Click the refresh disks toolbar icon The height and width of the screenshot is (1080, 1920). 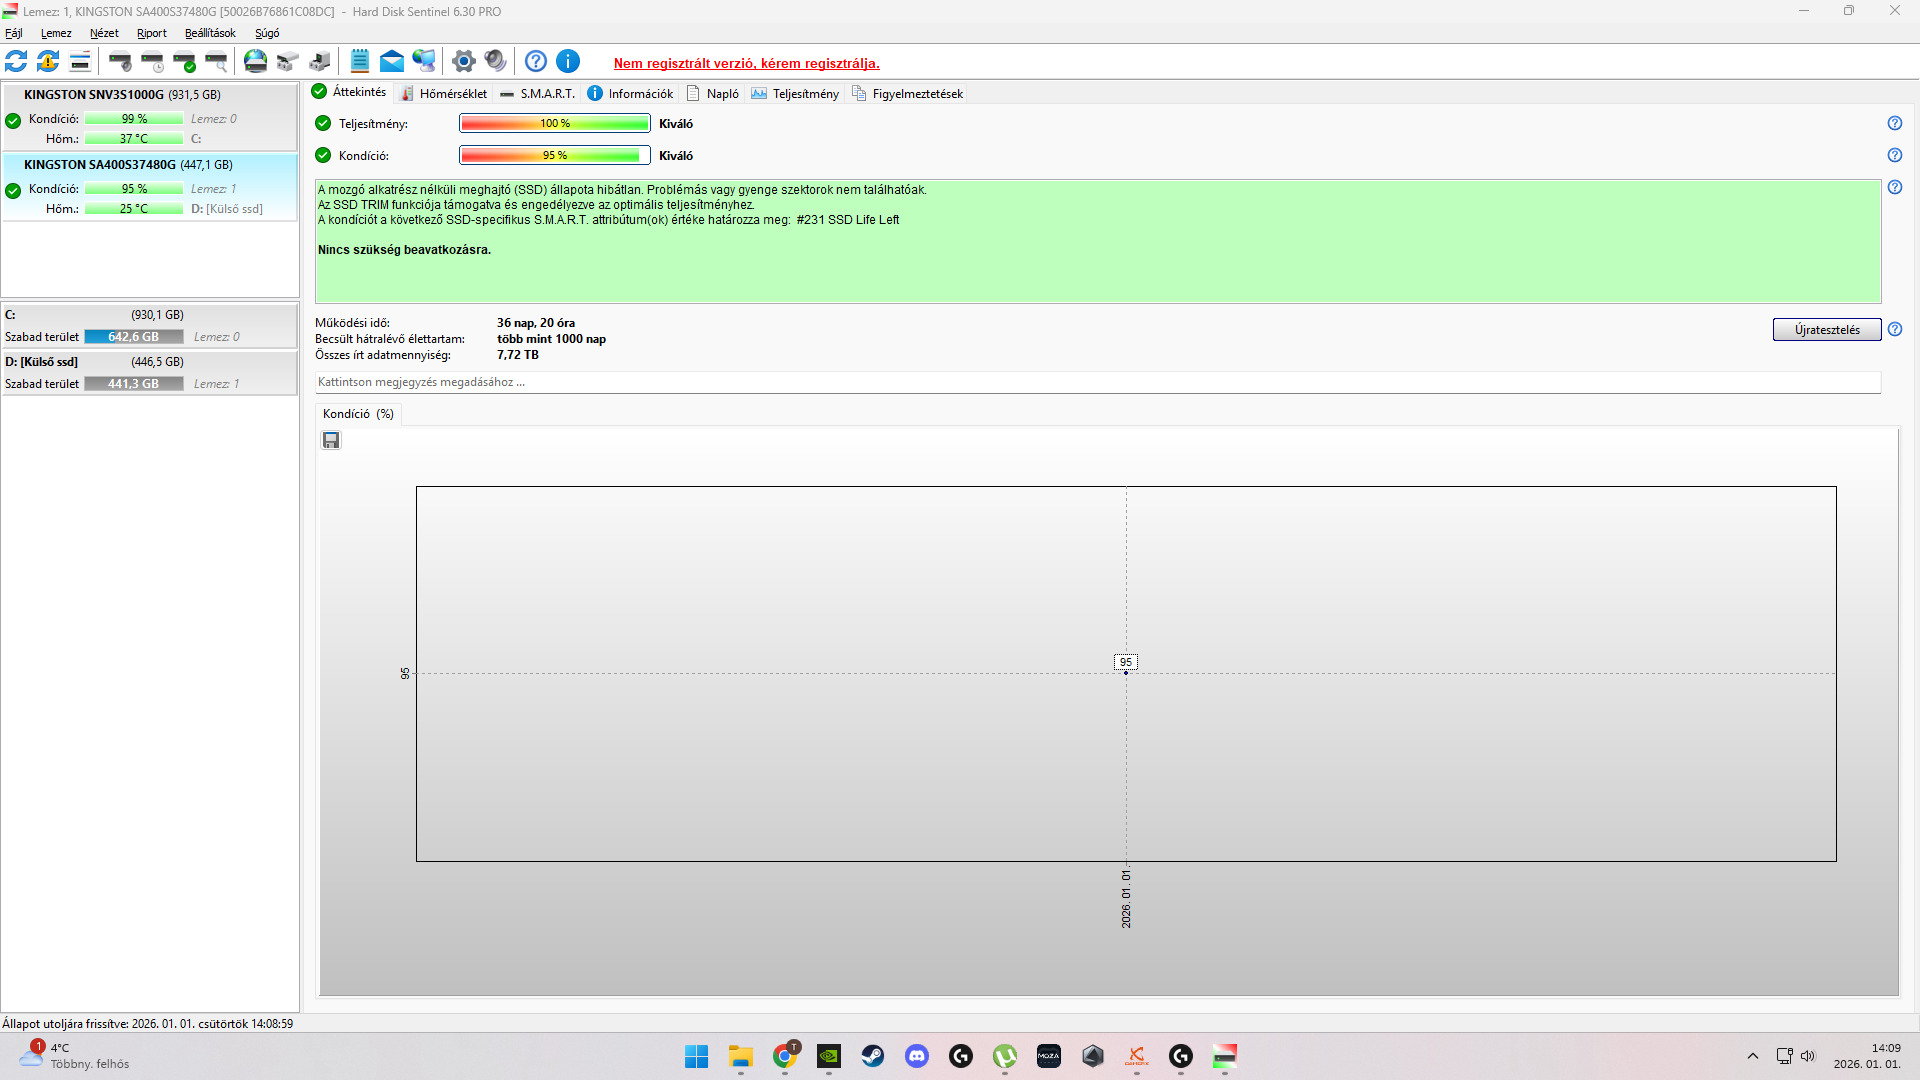pyautogui.click(x=16, y=62)
